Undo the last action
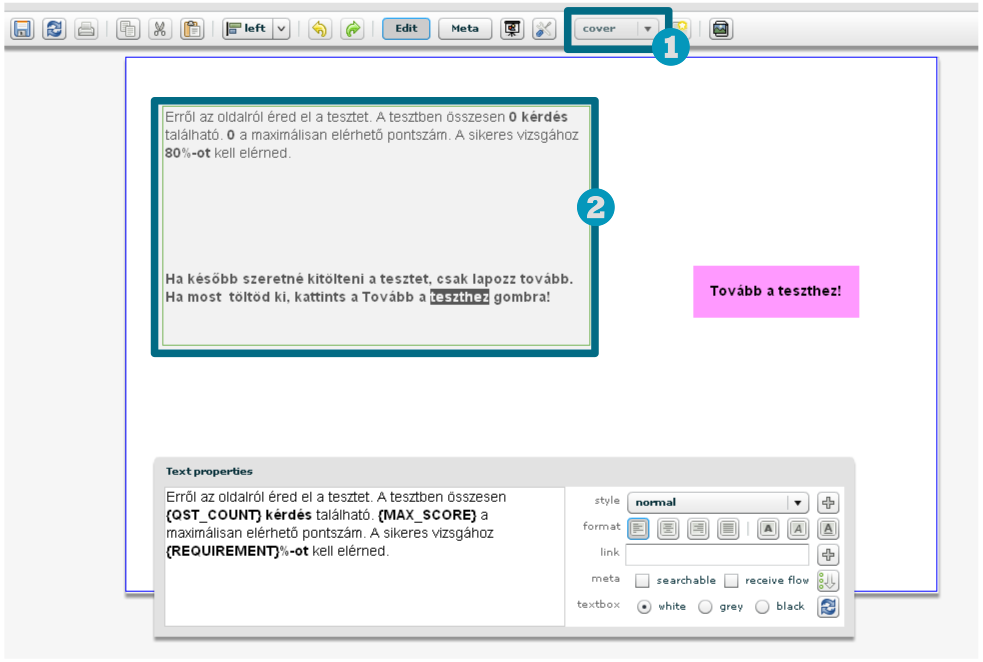 click(x=319, y=29)
